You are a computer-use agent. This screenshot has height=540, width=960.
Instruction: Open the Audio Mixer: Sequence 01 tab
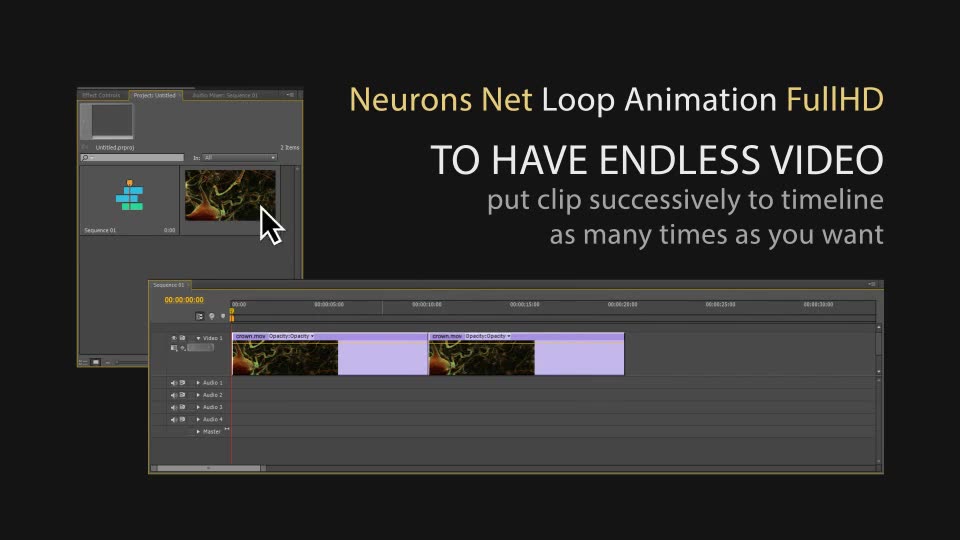tap(224, 95)
